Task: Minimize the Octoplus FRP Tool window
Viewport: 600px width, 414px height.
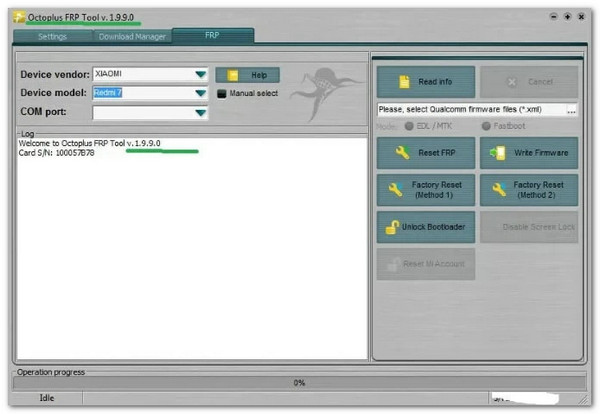Action: [x=553, y=16]
